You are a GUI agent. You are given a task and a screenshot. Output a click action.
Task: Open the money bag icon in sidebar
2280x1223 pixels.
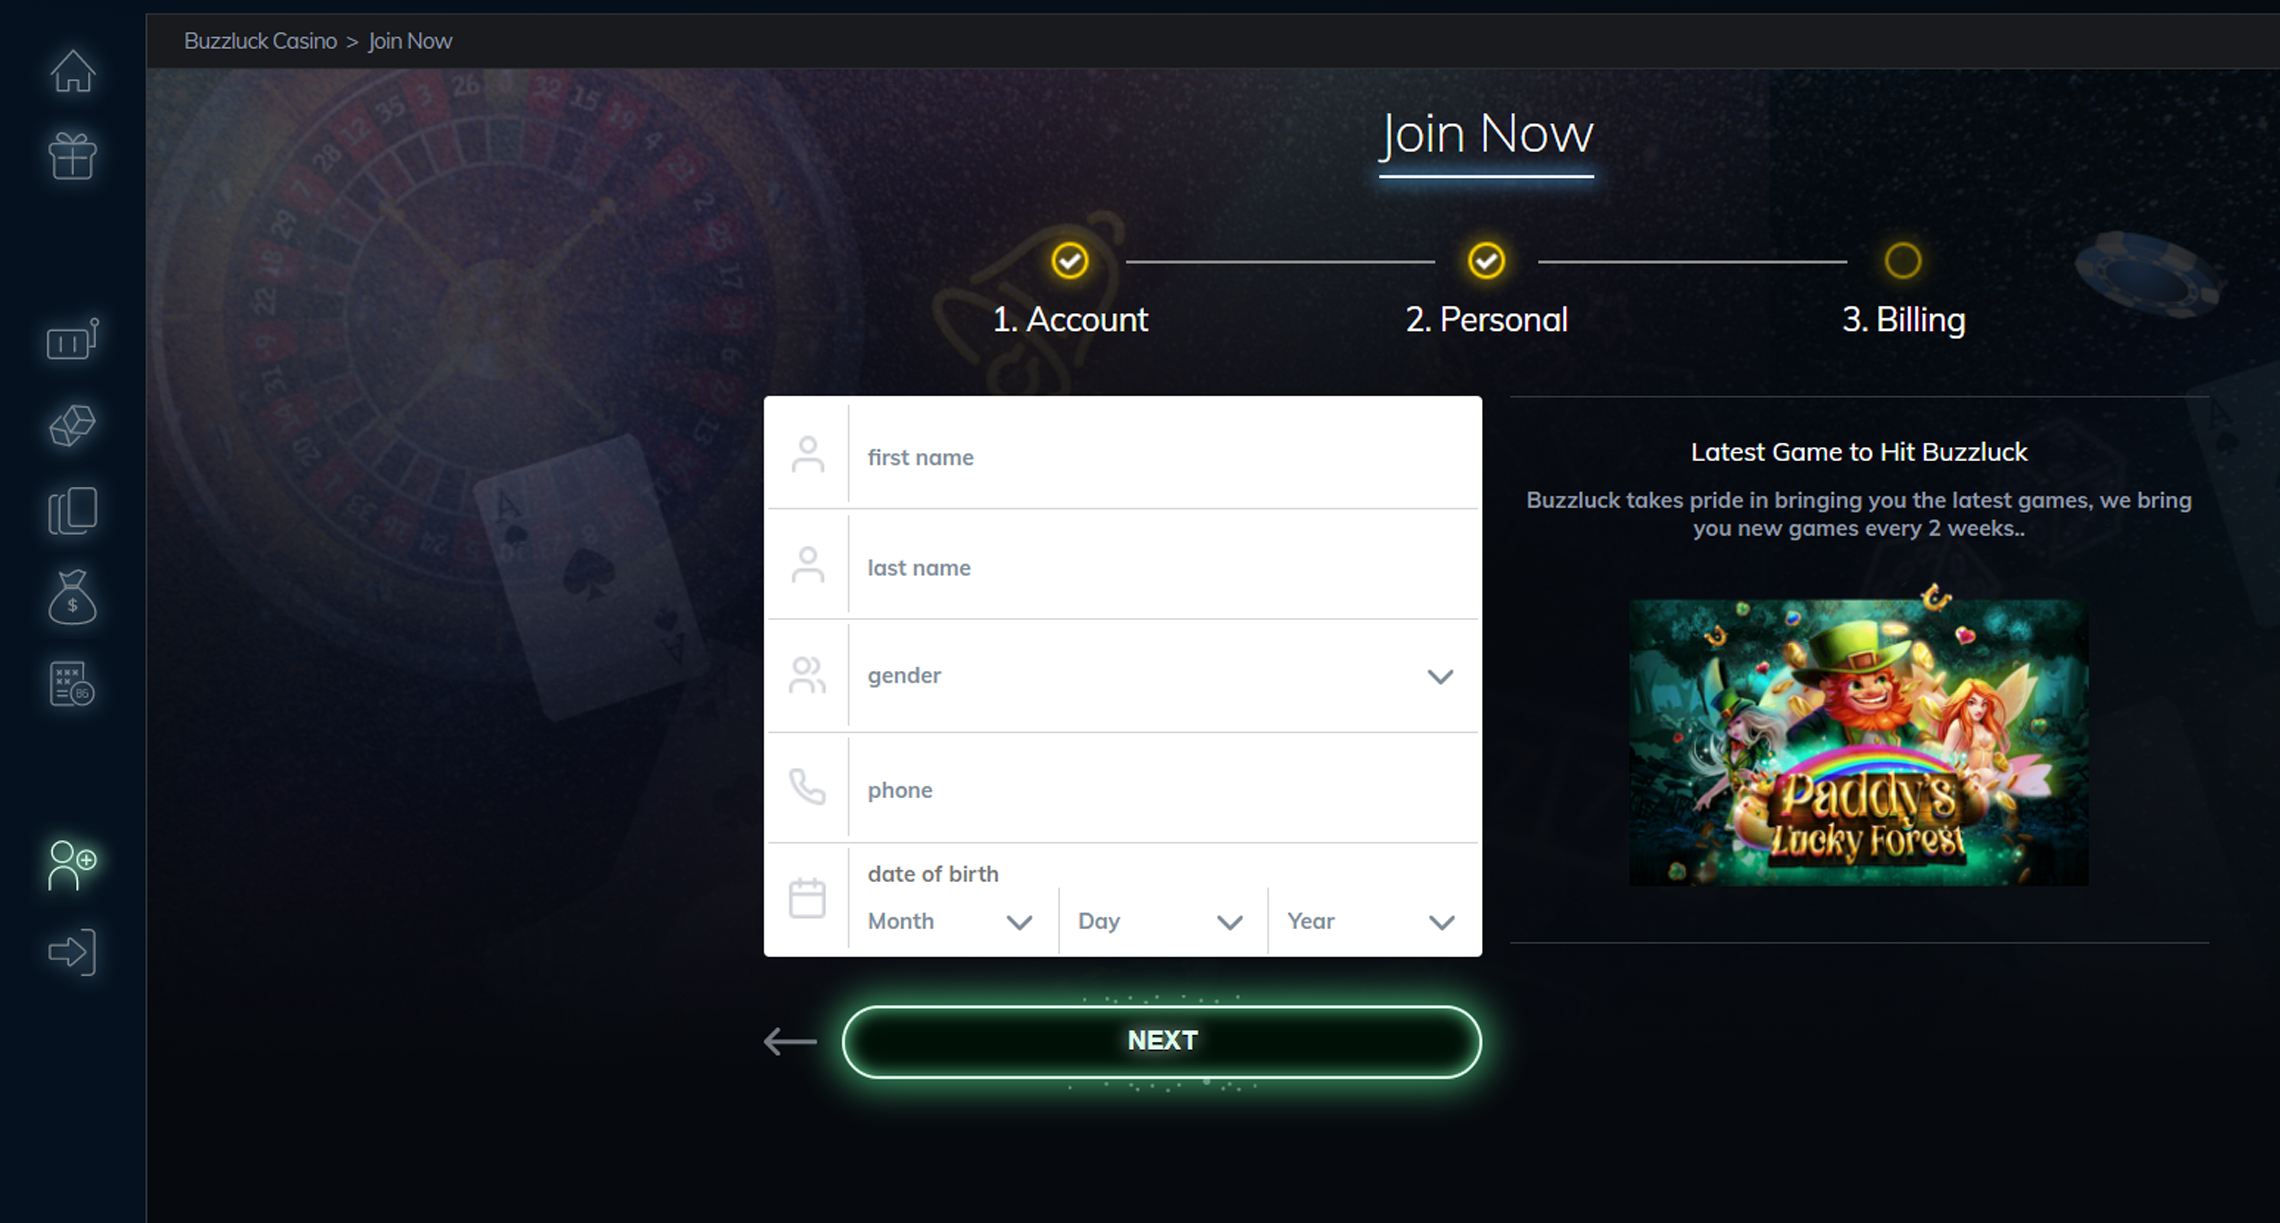pyautogui.click(x=72, y=597)
